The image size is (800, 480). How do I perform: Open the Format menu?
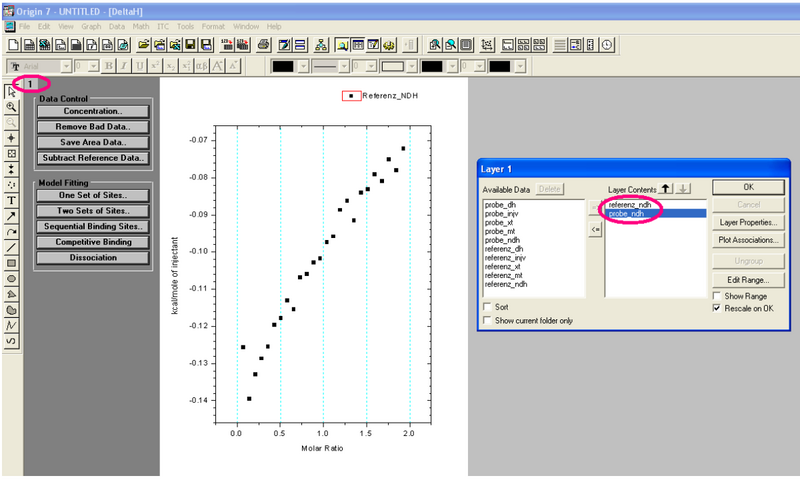pyautogui.click(x=213, y=27)
